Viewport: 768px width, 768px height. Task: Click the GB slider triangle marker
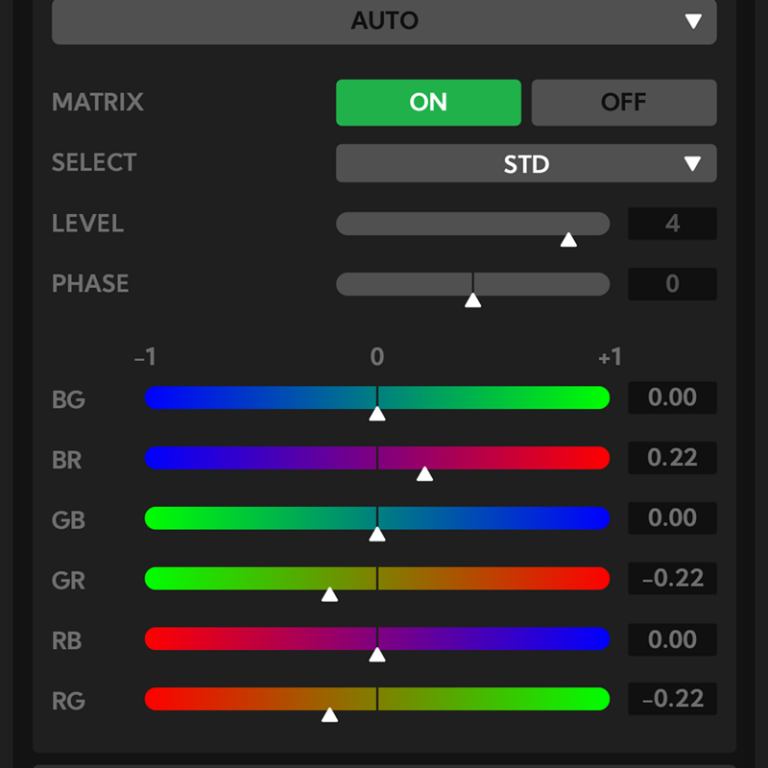point(377,534)
